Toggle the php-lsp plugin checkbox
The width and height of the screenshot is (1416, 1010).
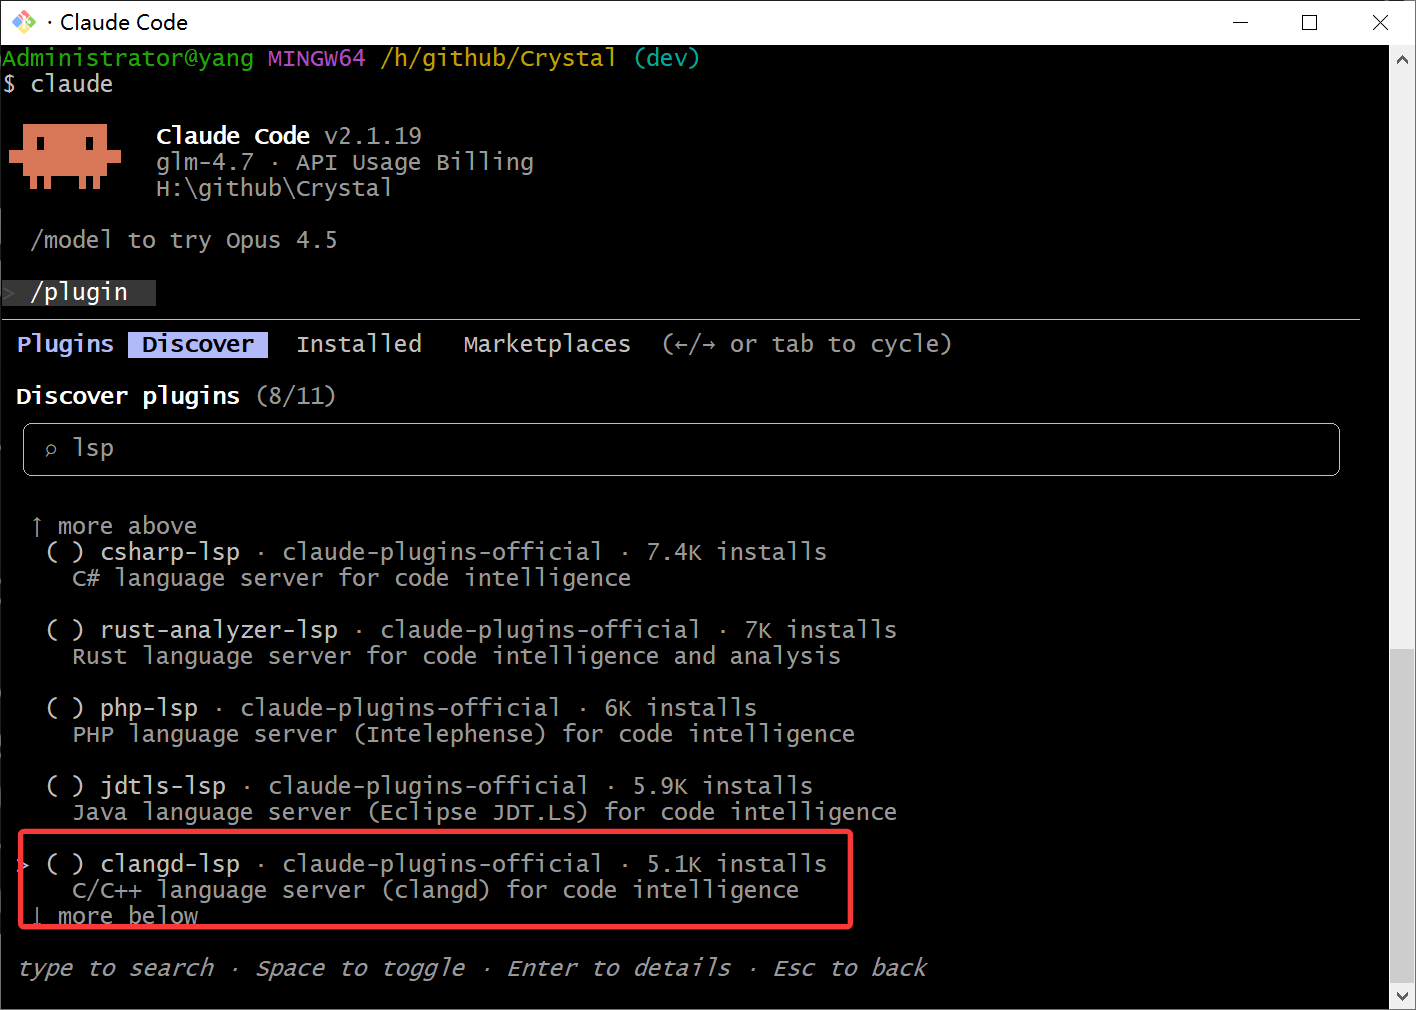pos(65,708)
